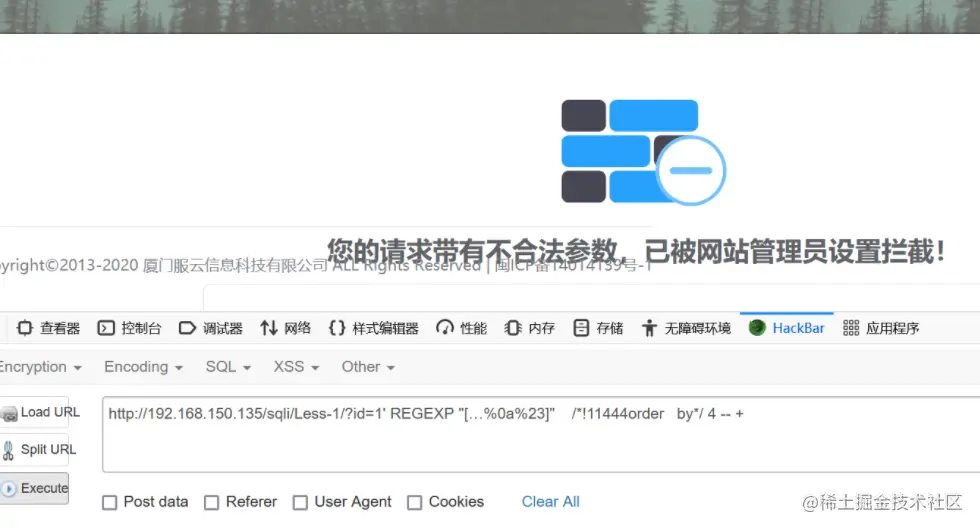Enable the Post data checkbox
Screen dimensions: 980x530
tap(109, 502)
